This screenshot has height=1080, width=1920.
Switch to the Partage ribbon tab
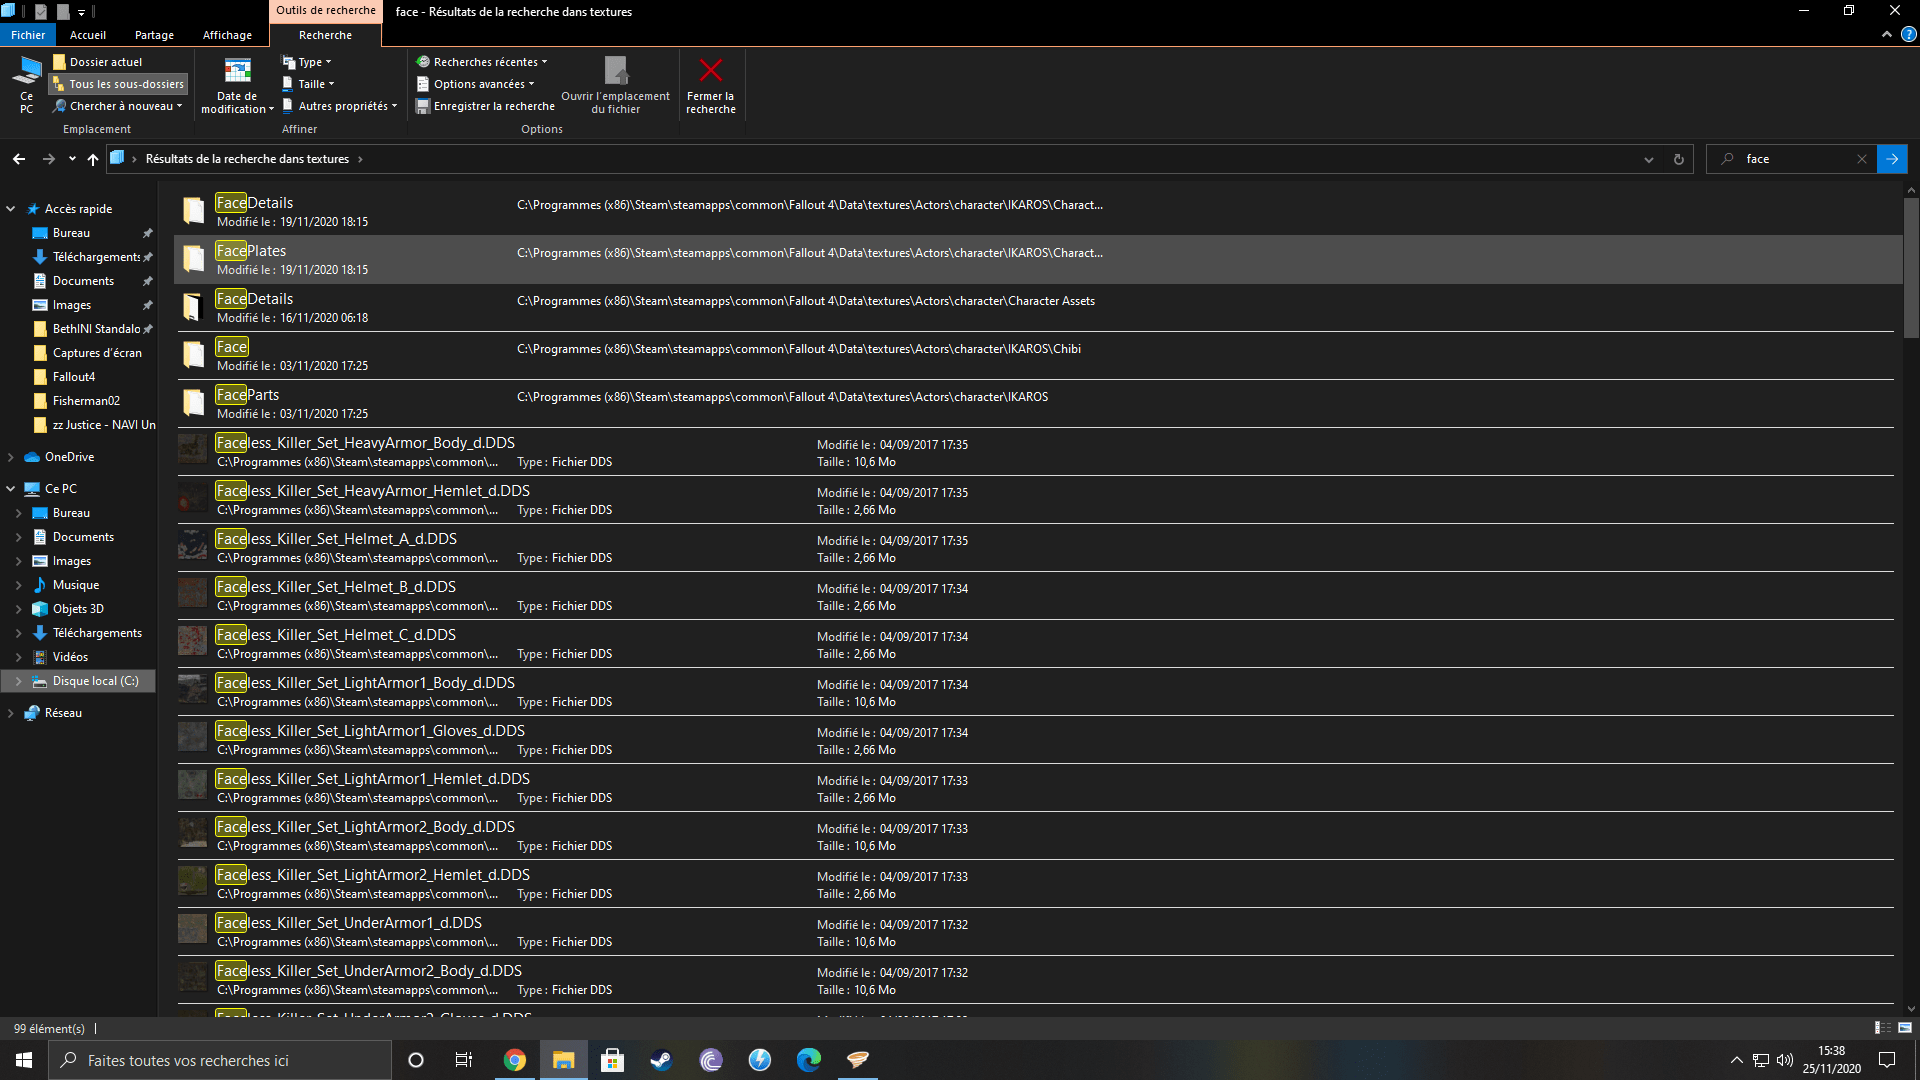pos(154,35)
